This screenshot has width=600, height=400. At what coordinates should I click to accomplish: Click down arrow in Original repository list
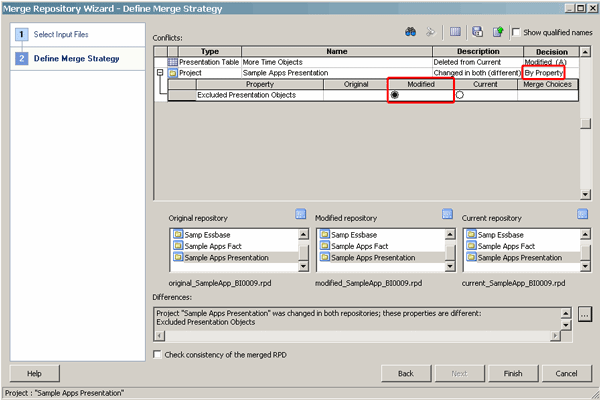pyautogui.click(x=303, y=266)
